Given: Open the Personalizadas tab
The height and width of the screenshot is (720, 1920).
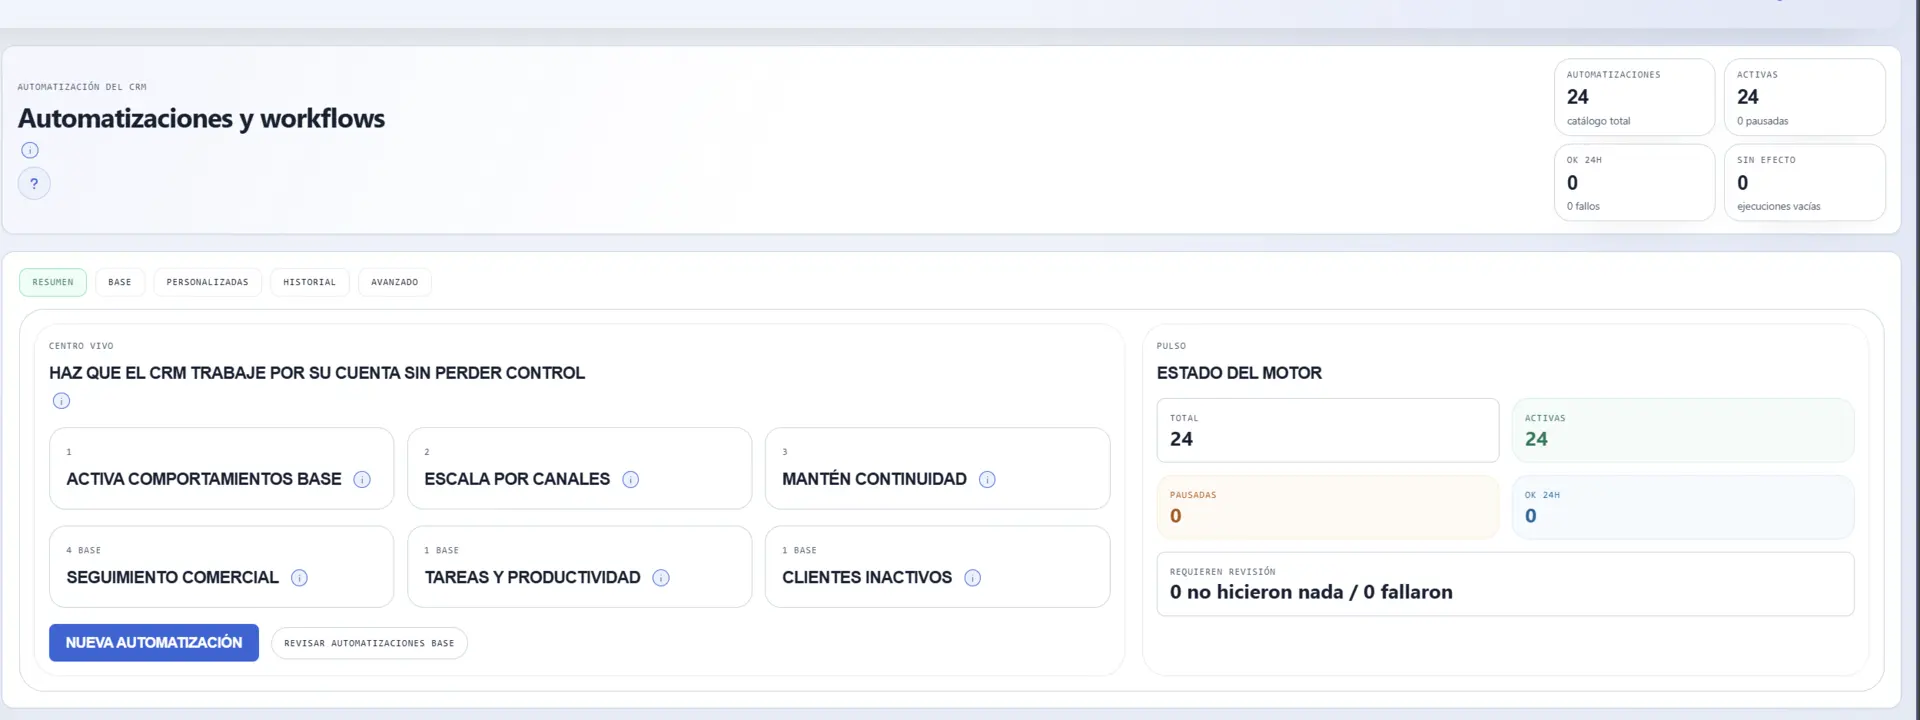Looking at the screenshot, I should 207,282.
